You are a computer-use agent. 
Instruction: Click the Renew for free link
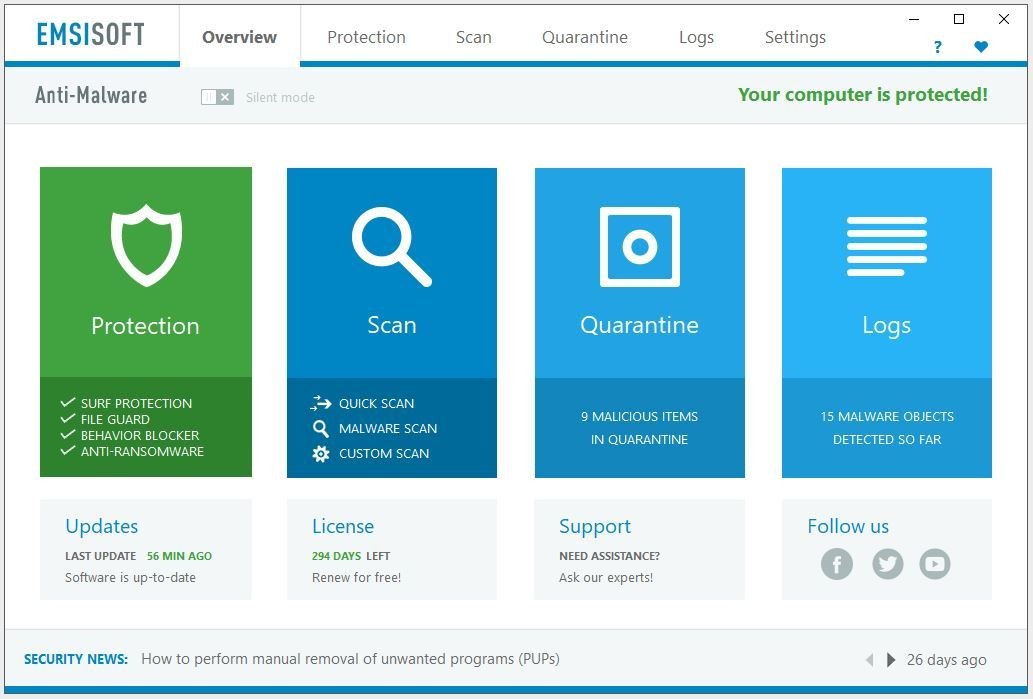356,577
